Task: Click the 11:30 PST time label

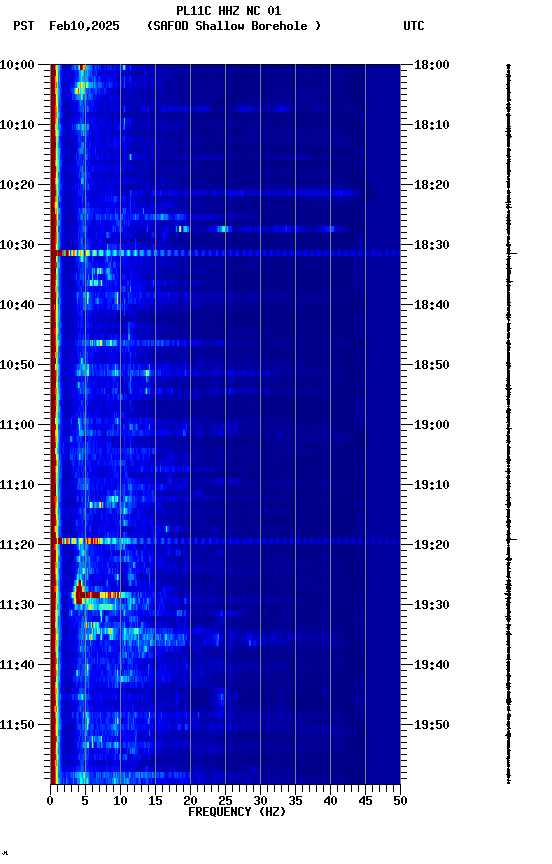Action: [17, 605]
